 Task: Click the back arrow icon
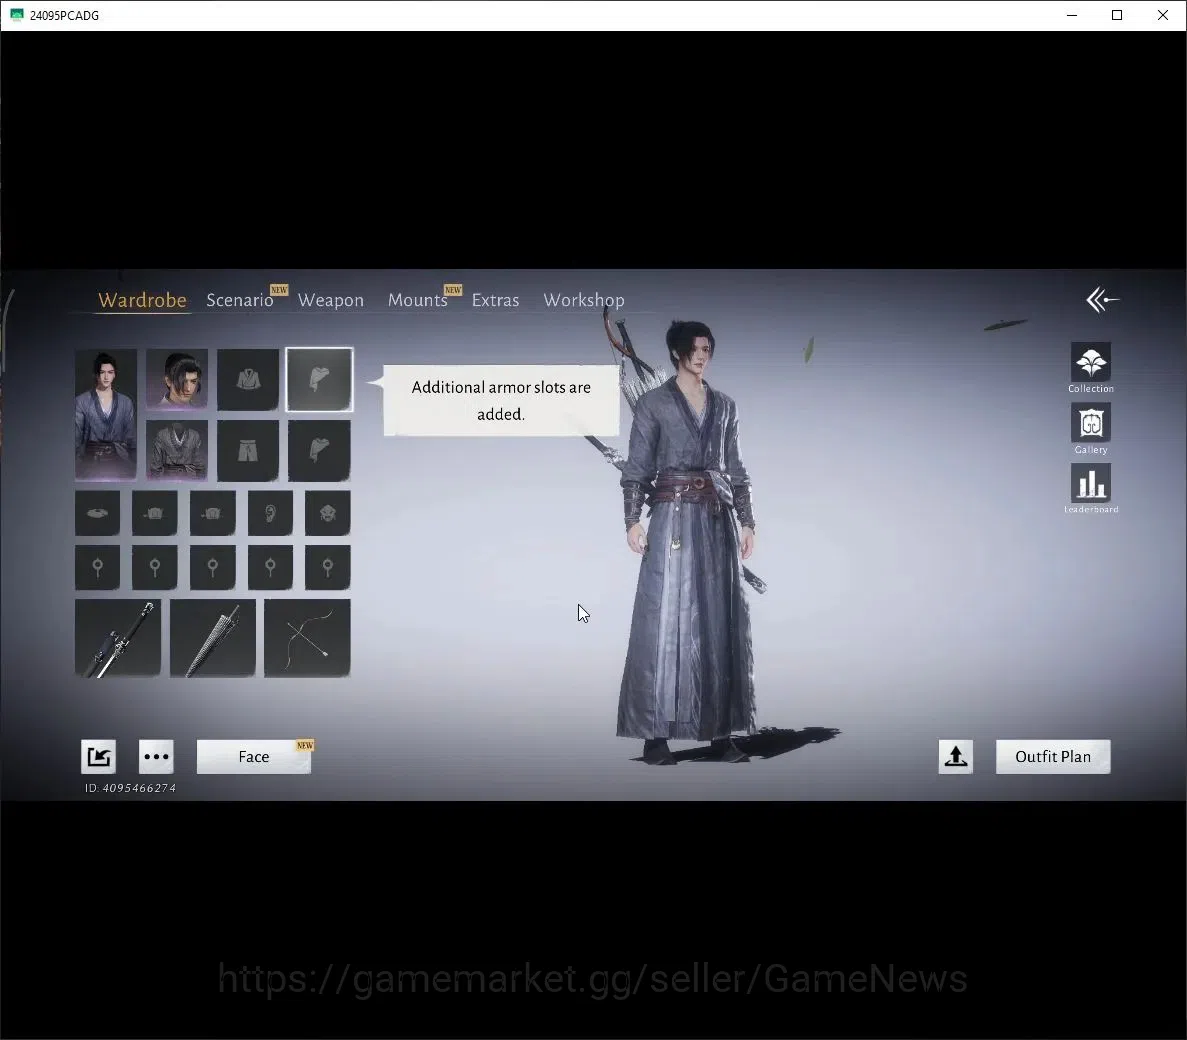[x=1102, y=300]
